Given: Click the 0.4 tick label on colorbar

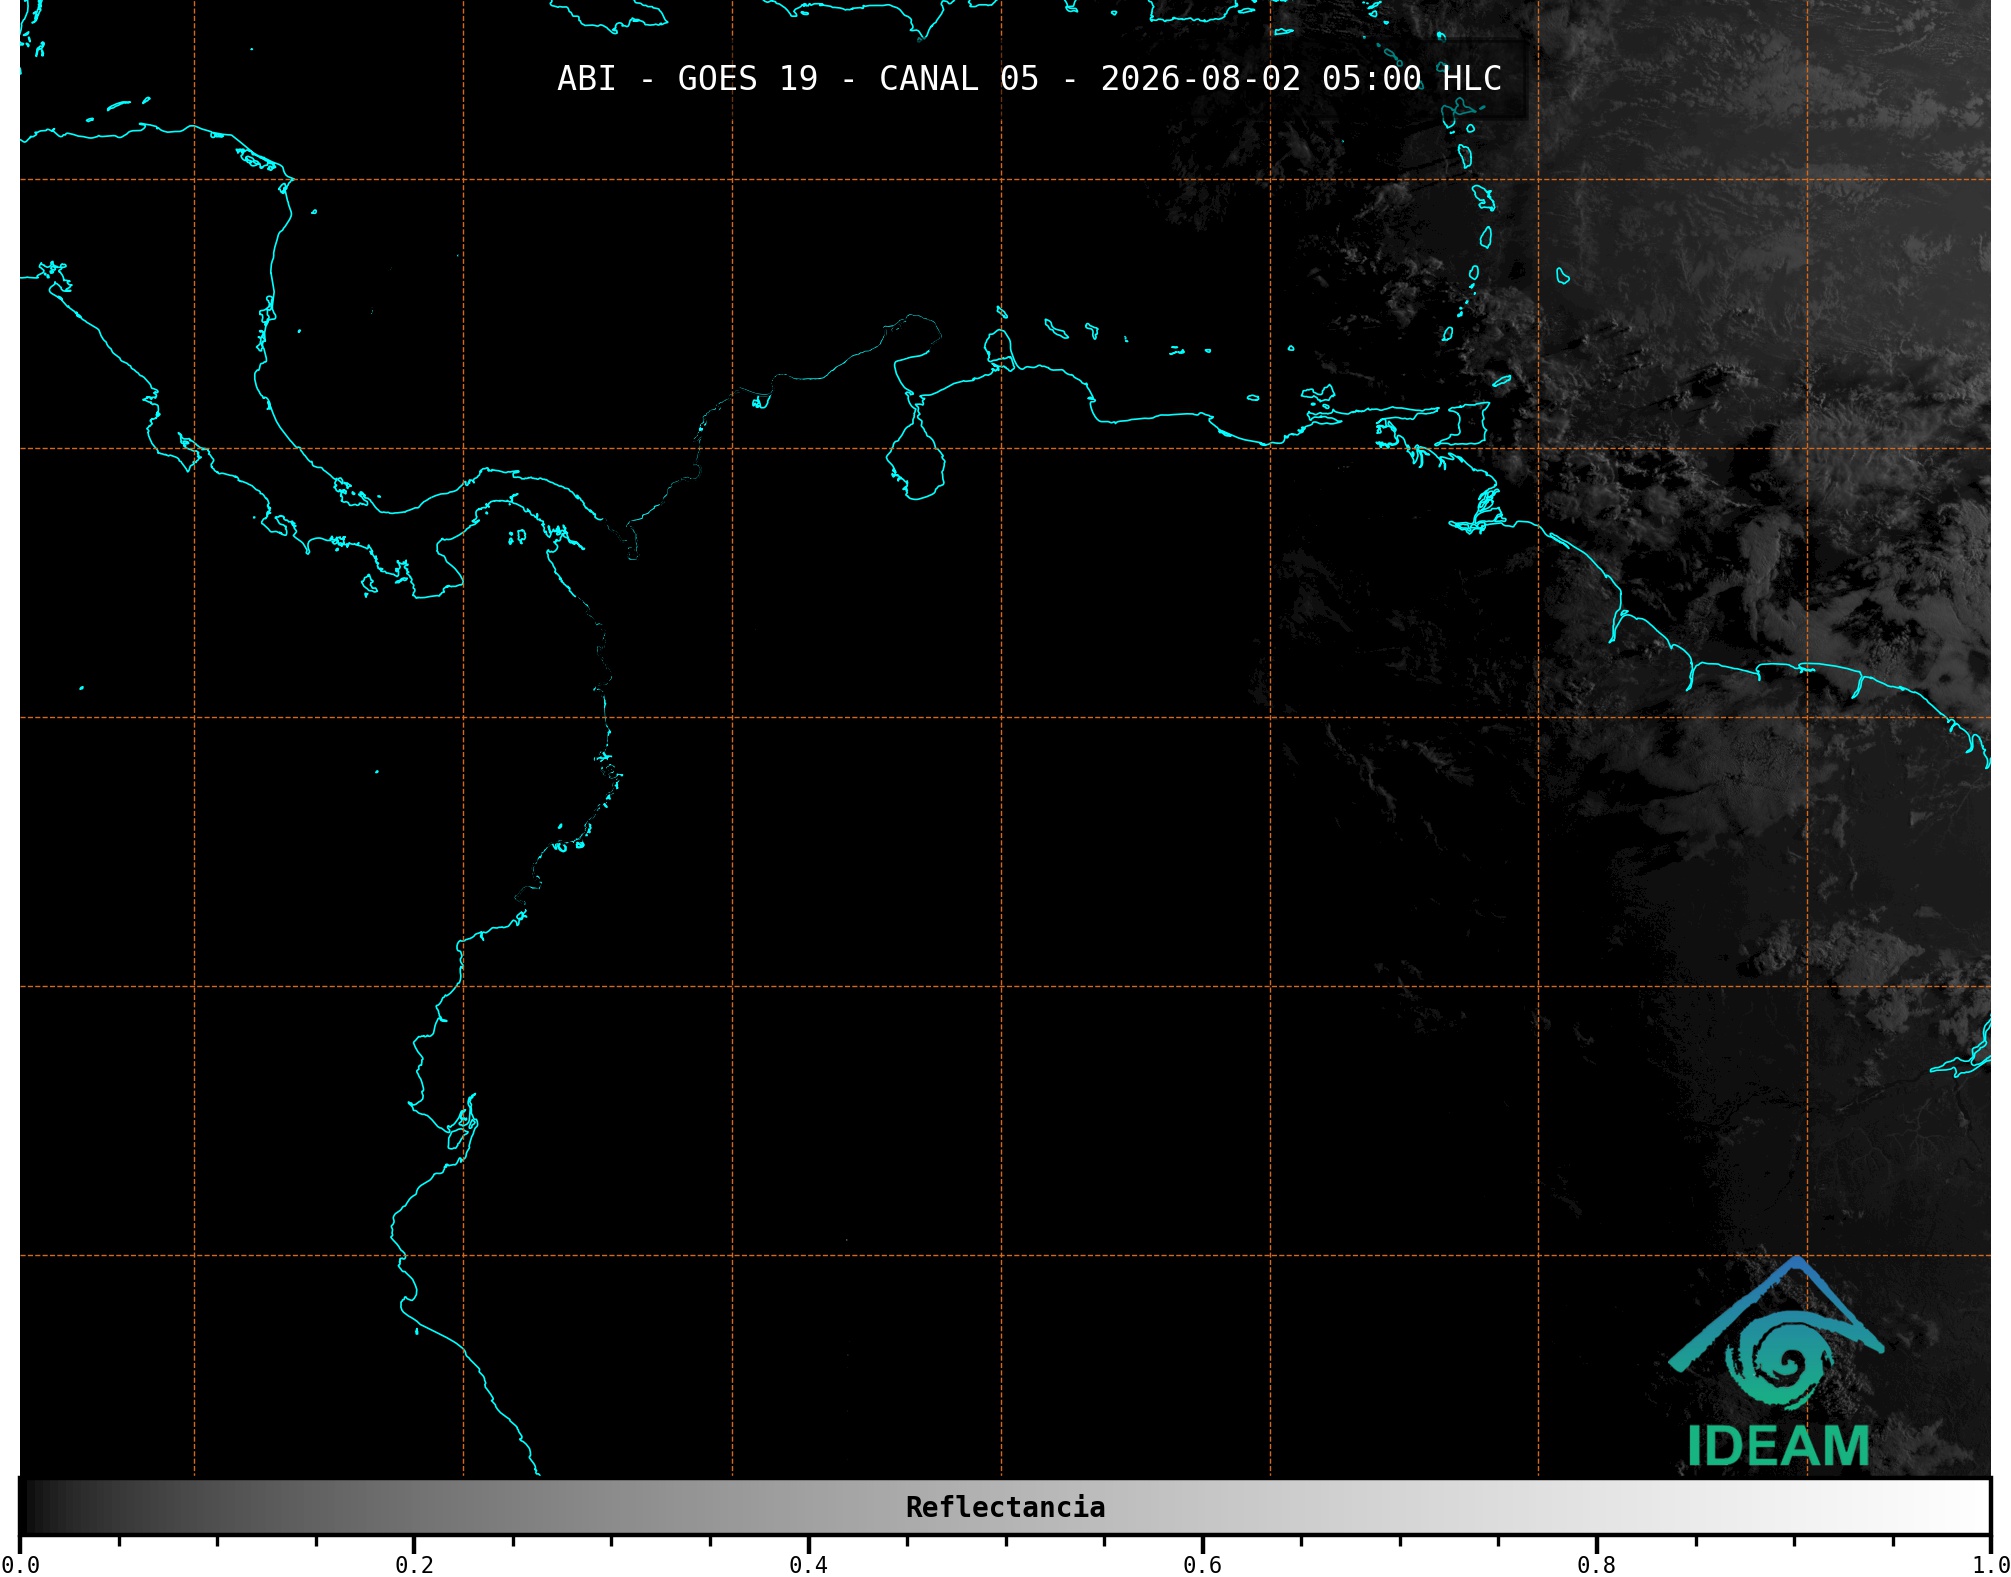Looking at the screenshot, I should point(808,1565).
